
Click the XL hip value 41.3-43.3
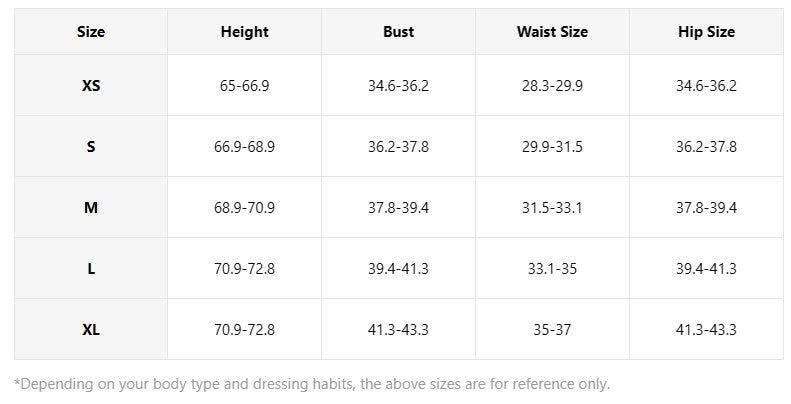(x=706, y=329)
